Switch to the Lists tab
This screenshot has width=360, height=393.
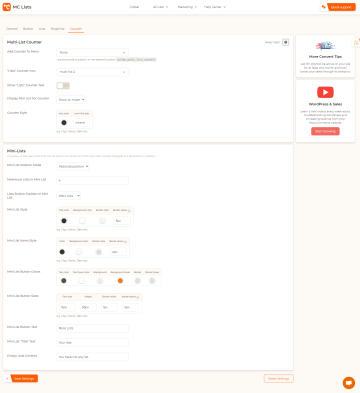point(42,29)
